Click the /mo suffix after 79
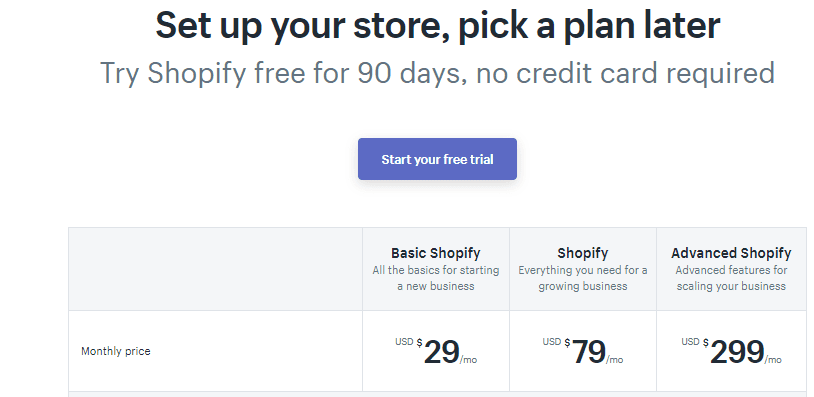814x397 pixels. pos(615,360)
